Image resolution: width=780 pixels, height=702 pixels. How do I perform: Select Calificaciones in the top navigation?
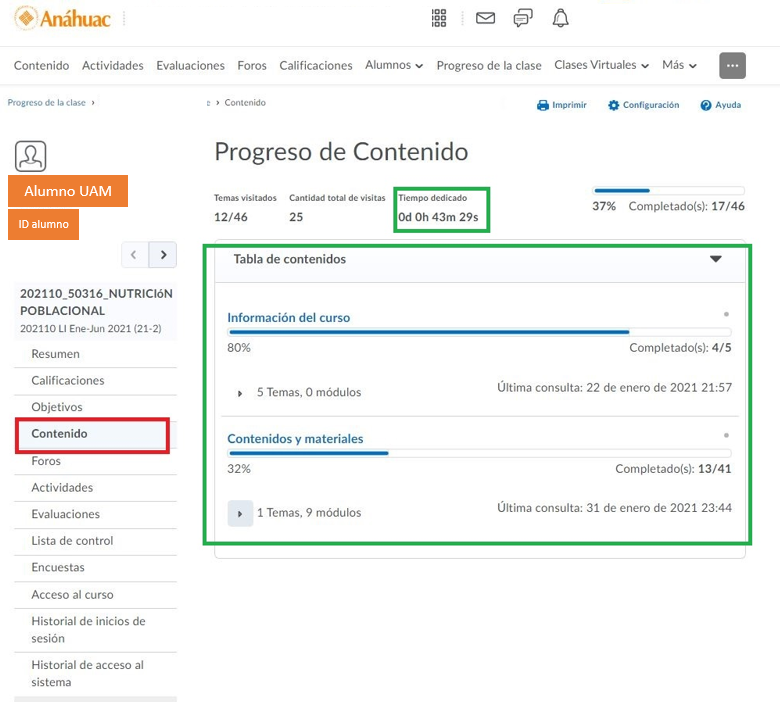pos(316,65)
